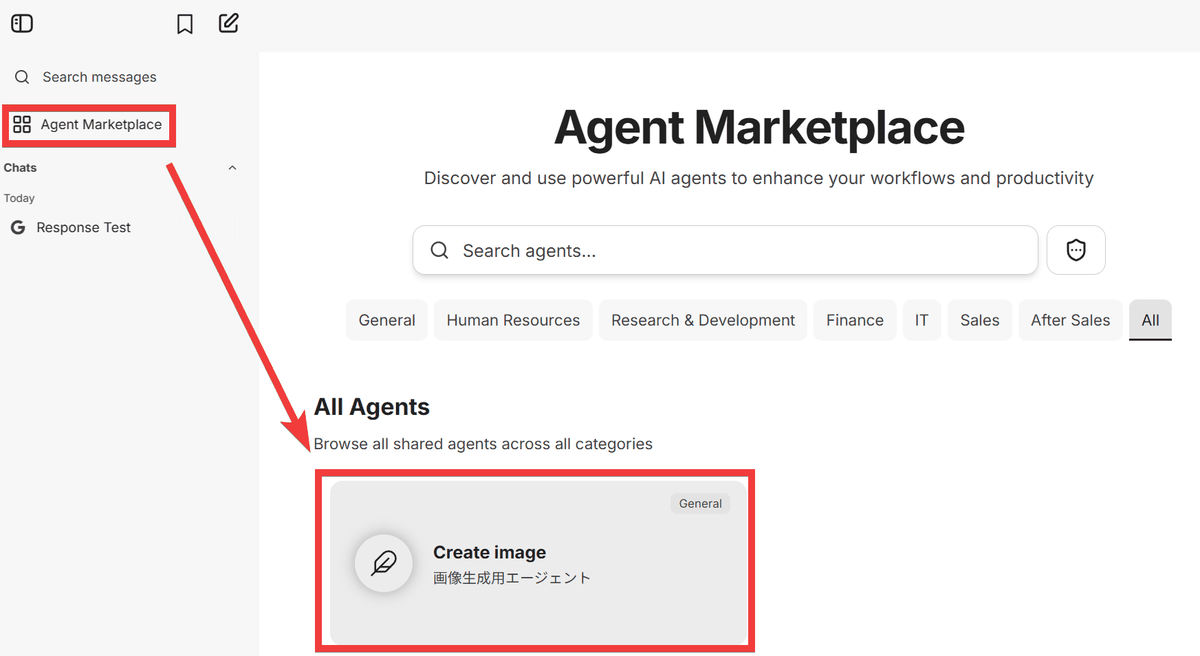Collapse the Chats section chevron

tap(233, 168)
